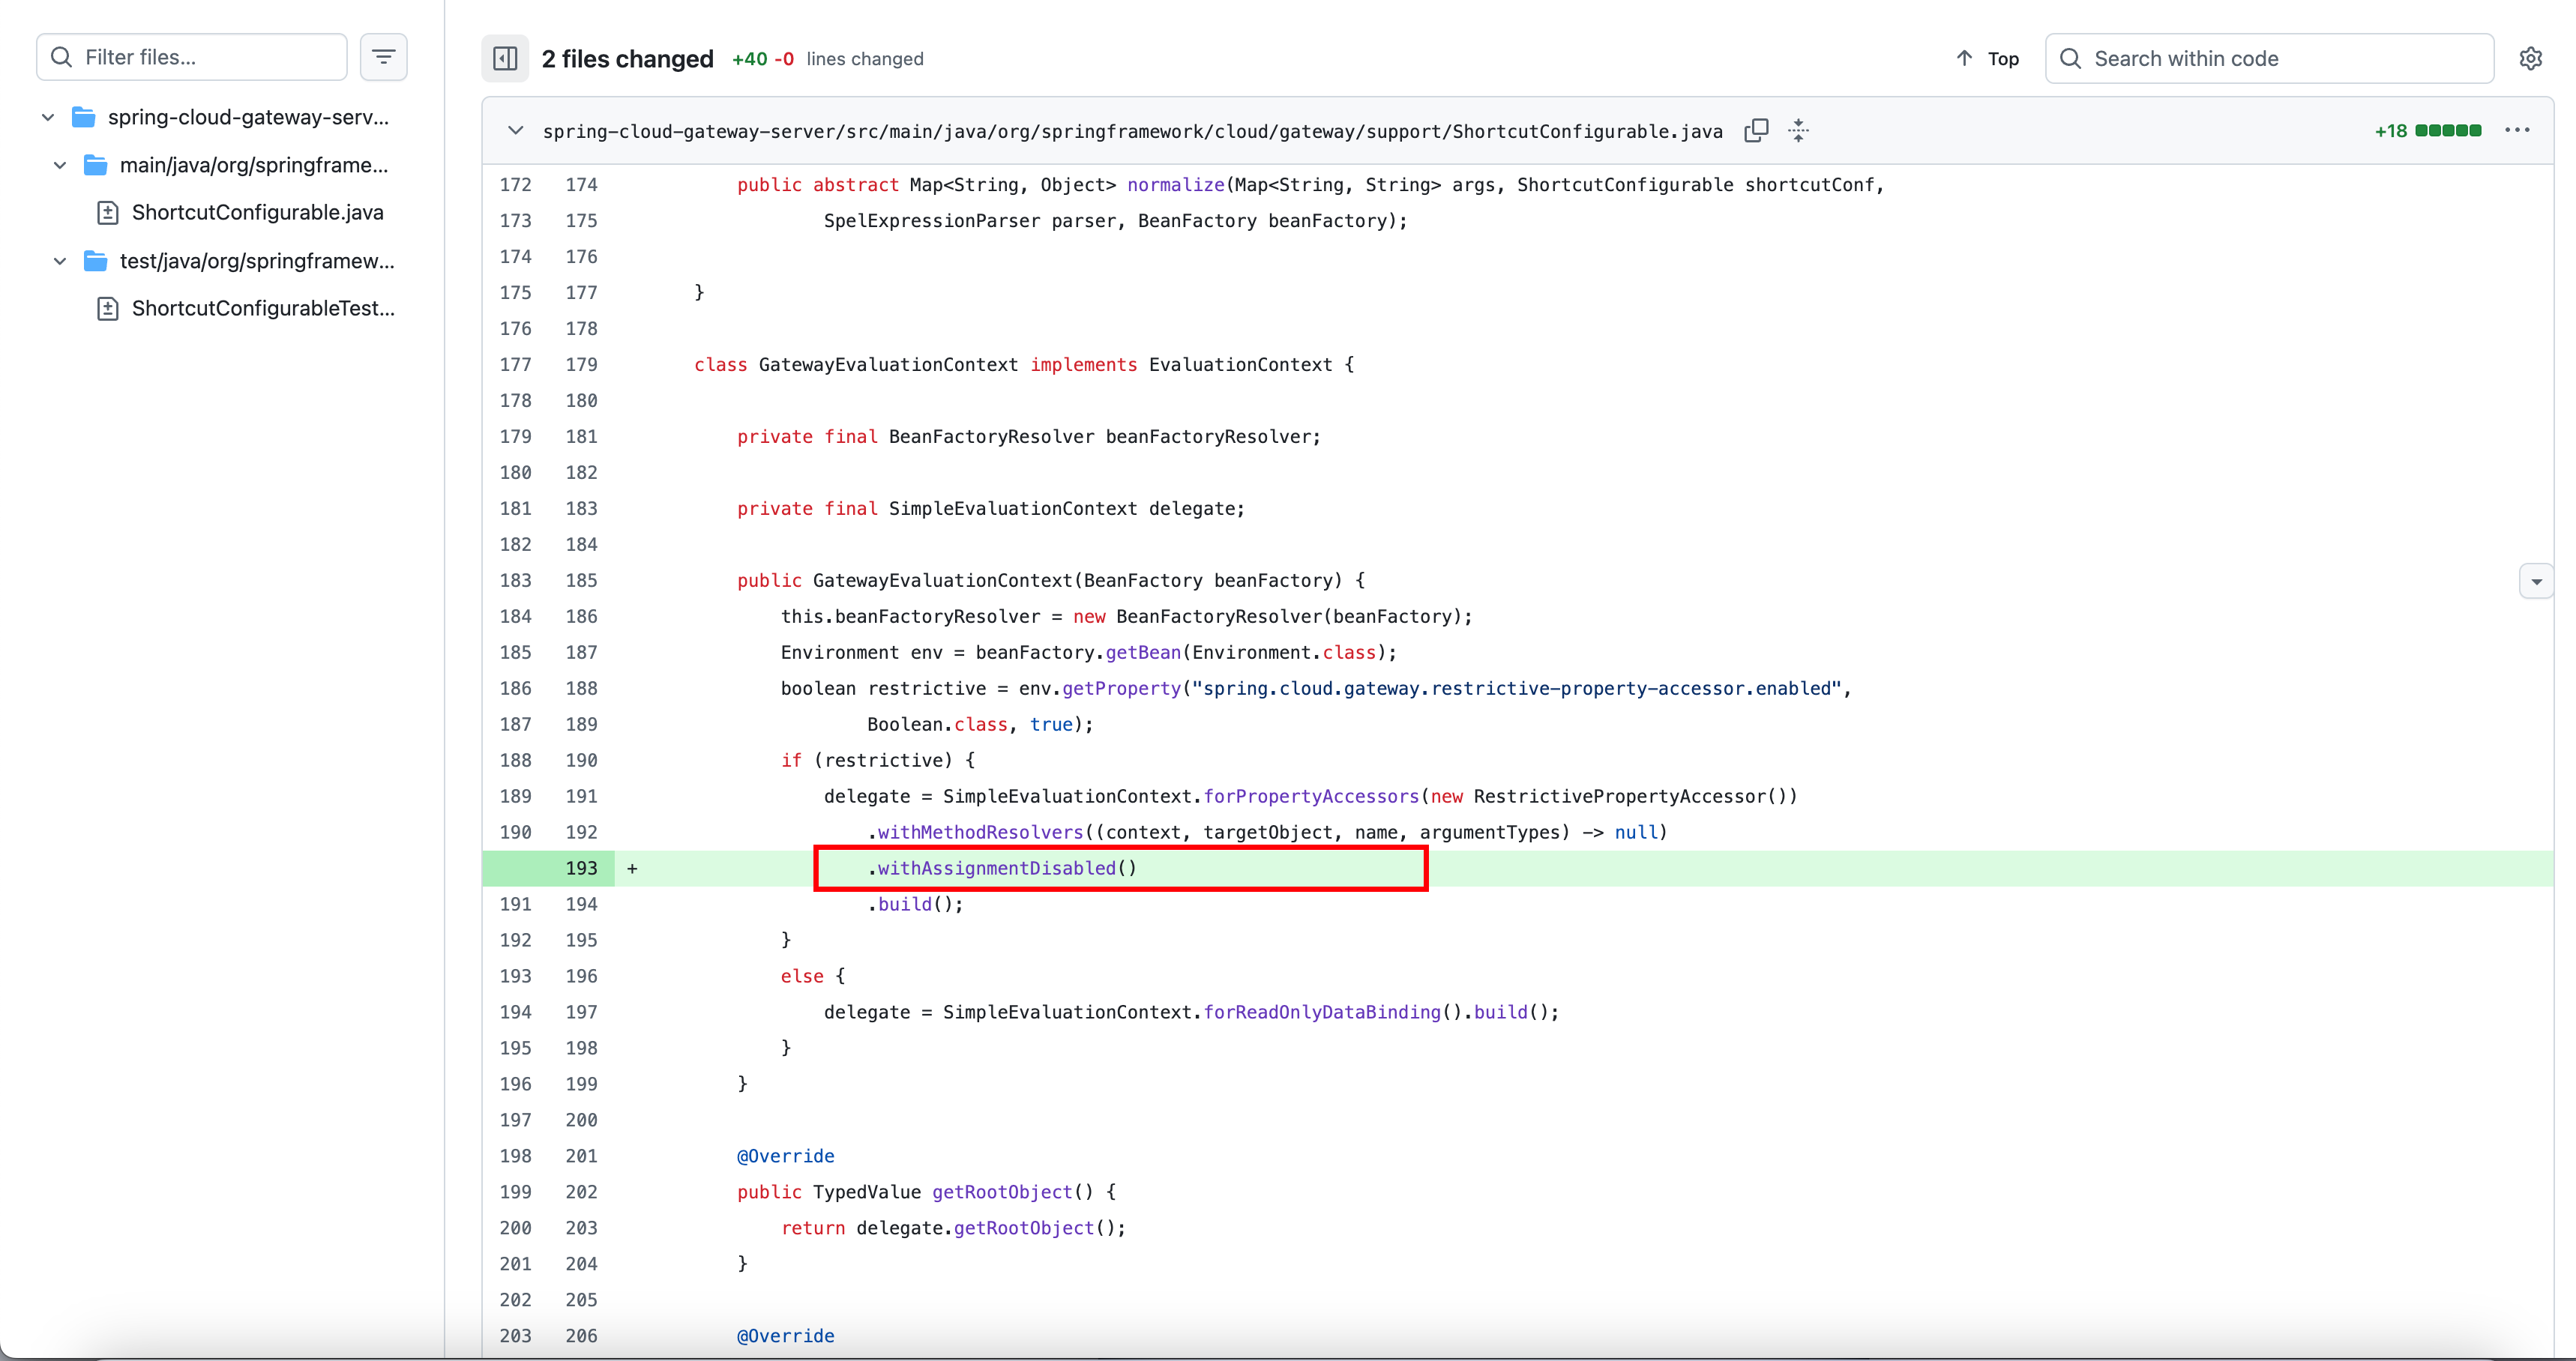Collapse the main/java/org/springframe... folder
This screenshot has width=2576, height=1361.
(x=60, y=165)
